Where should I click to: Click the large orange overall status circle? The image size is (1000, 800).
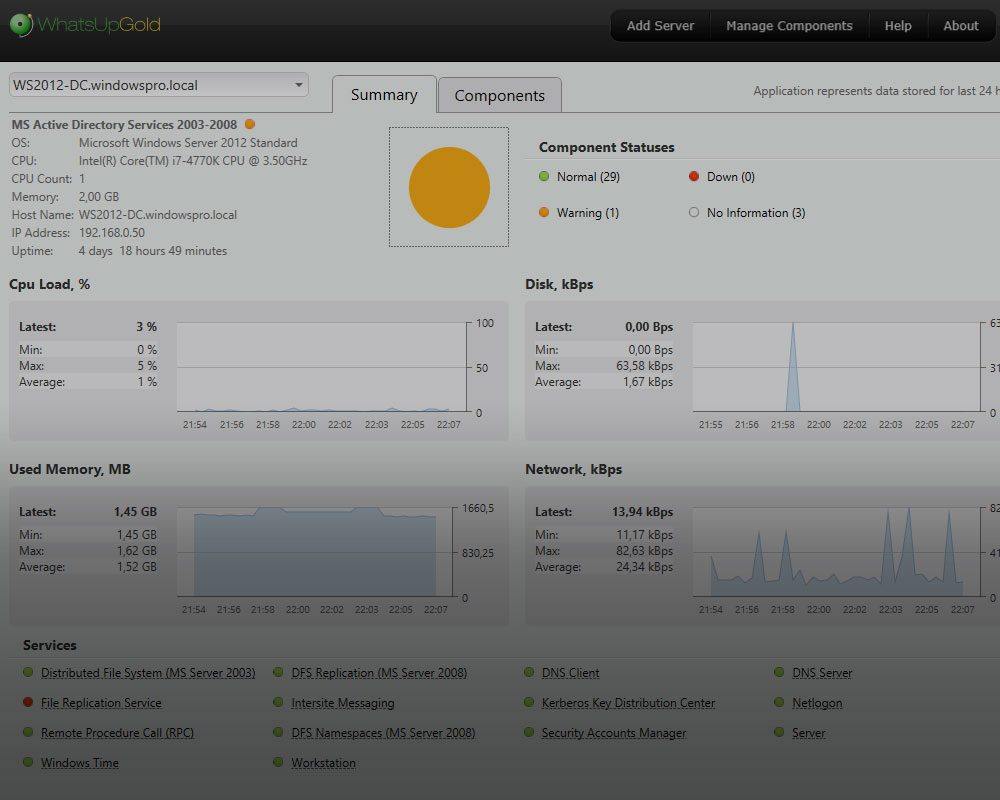click(x=449, y=188)
